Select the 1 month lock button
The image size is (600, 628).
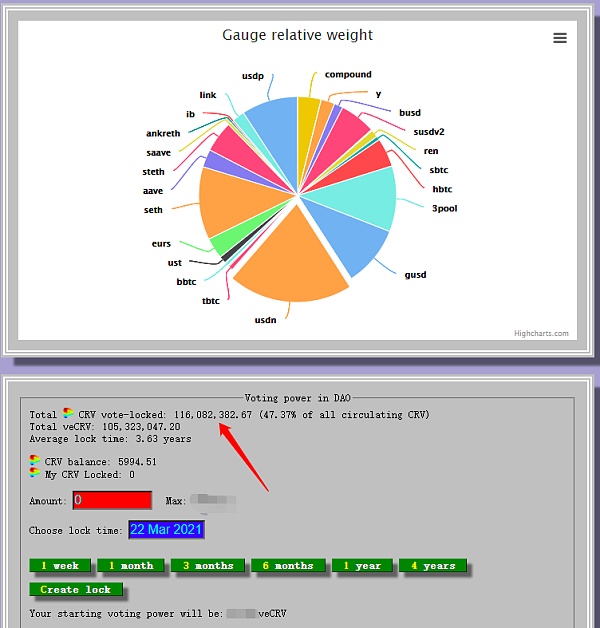click(x=130, y=566)
